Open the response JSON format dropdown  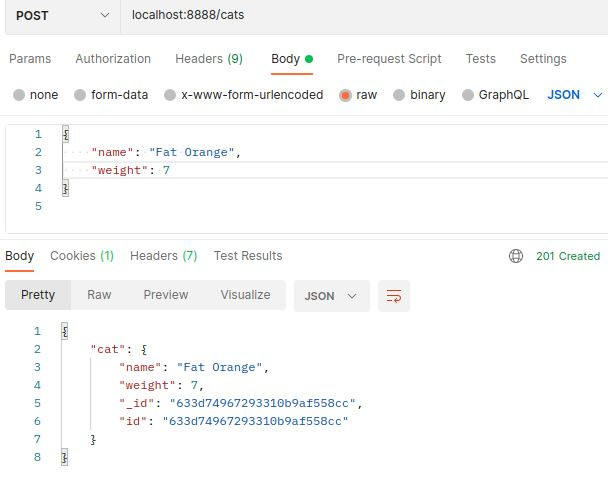331,296
